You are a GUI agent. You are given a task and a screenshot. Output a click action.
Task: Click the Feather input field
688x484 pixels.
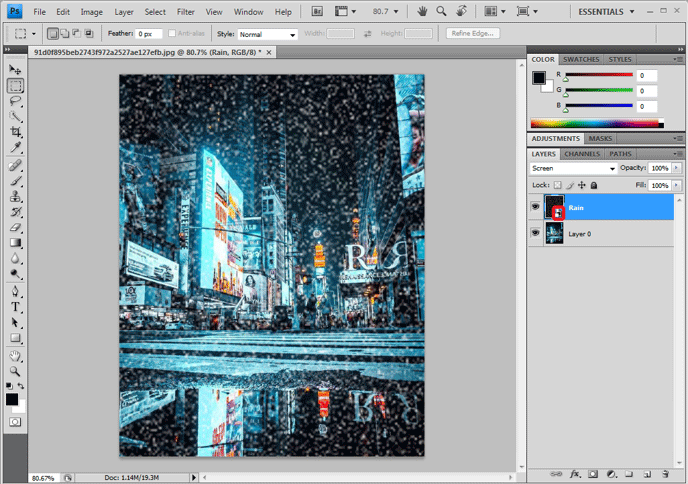tap(150, 34)
